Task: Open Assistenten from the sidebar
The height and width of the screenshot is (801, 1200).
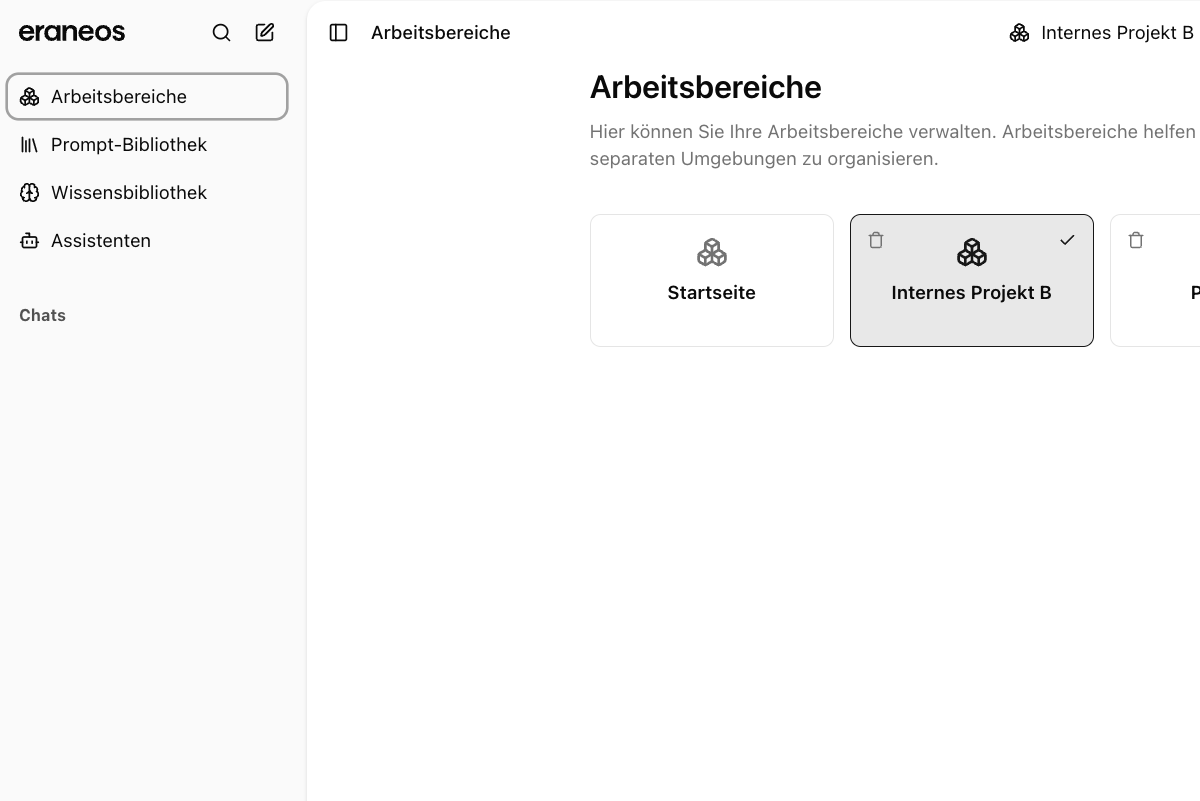Action: tap(101, 240)
